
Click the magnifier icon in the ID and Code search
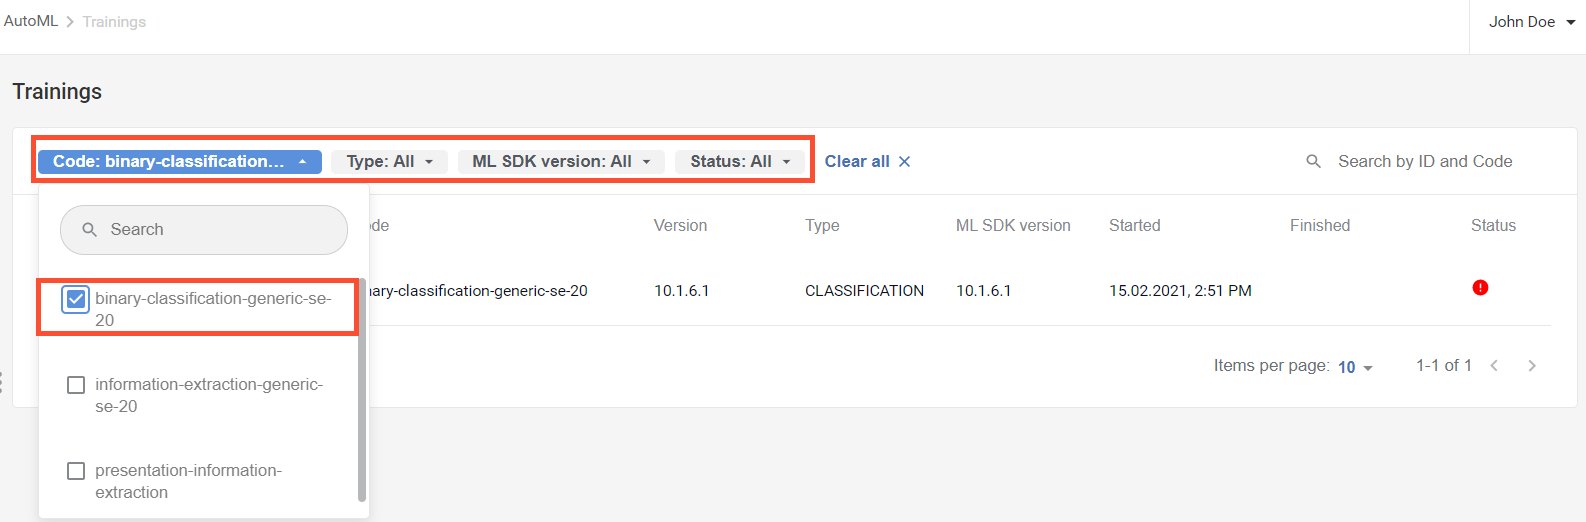(x=1314, y=161)
